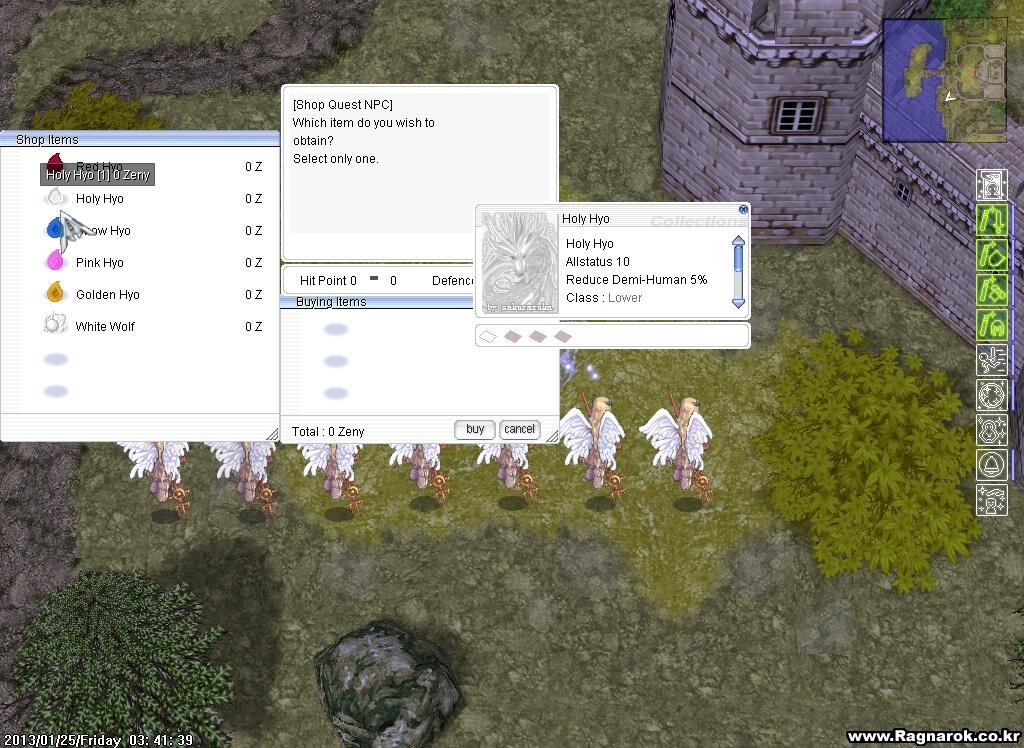
Task: Click the first empty white card slot
Action: pos(488,336)
